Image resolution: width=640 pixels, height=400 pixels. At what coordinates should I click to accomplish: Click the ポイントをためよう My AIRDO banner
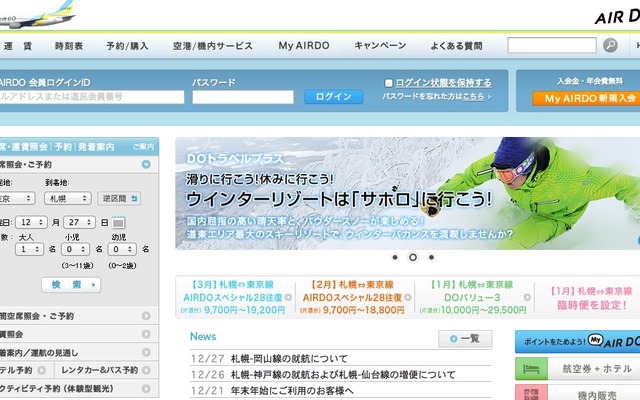pos(578,342)
